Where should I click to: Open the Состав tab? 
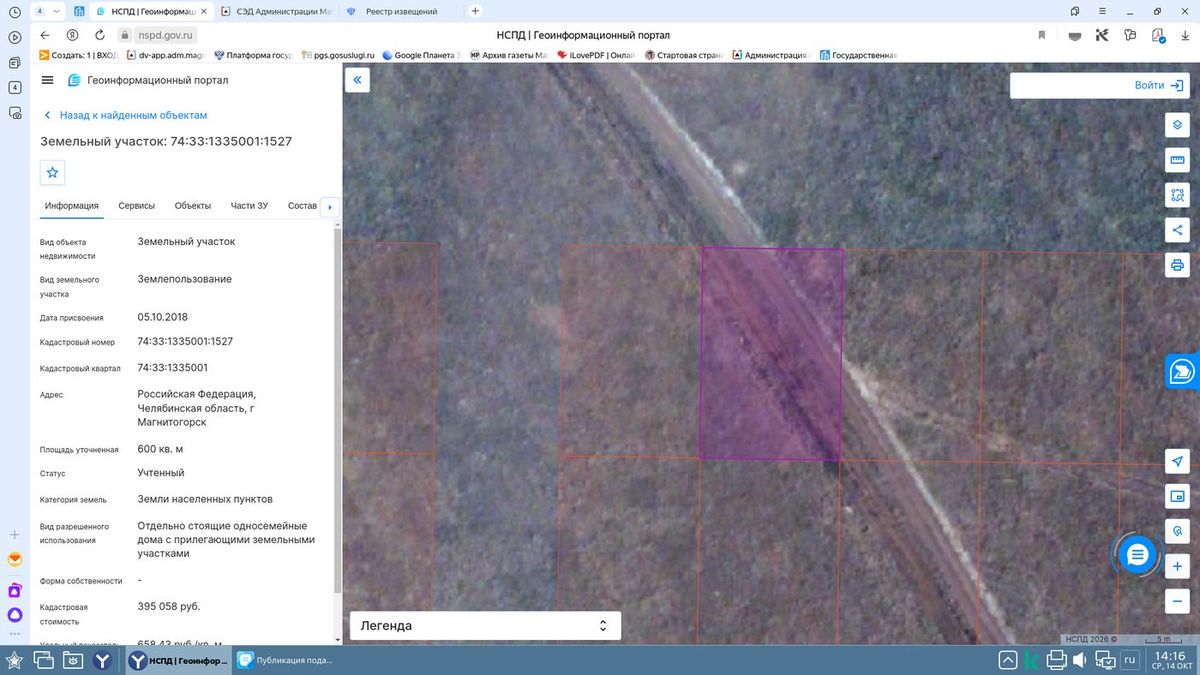pos(302,206)
